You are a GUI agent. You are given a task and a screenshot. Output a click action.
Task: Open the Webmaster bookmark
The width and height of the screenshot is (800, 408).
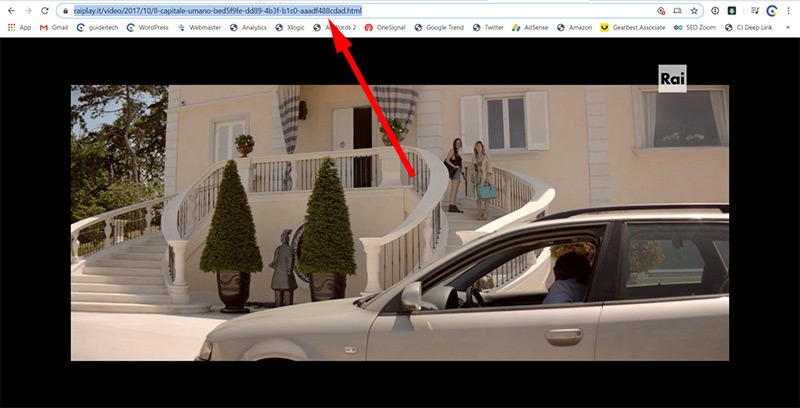199,28
